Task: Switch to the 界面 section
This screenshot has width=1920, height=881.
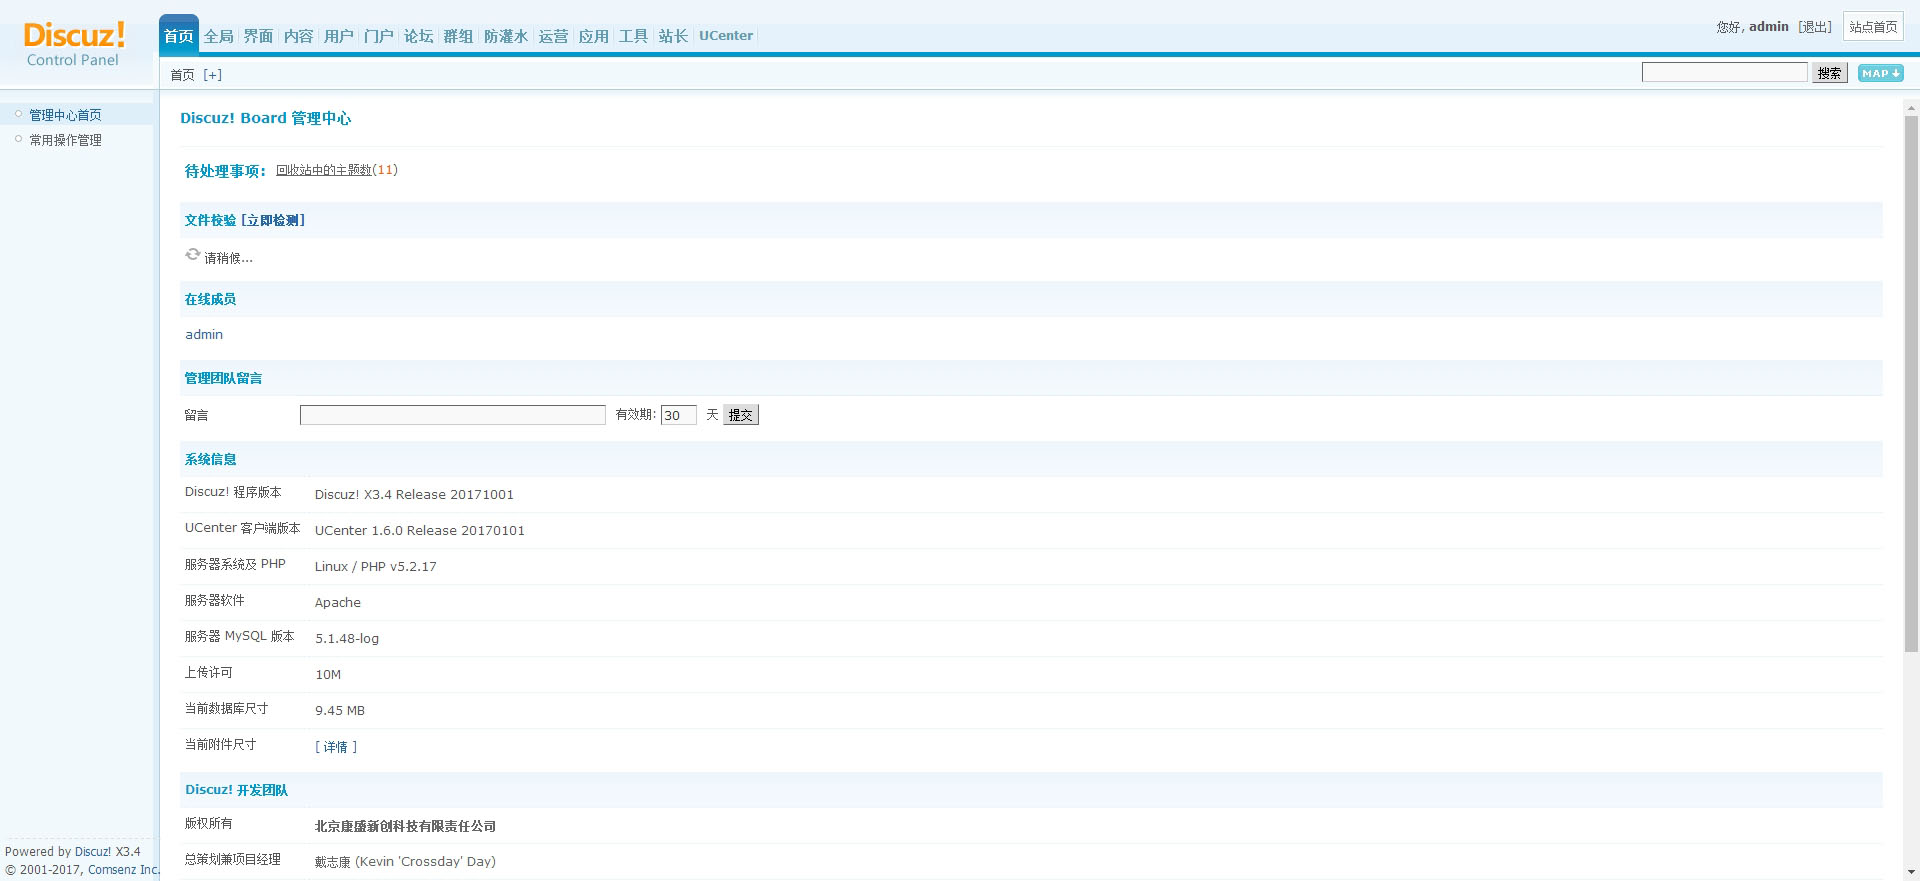Action: 259,36
